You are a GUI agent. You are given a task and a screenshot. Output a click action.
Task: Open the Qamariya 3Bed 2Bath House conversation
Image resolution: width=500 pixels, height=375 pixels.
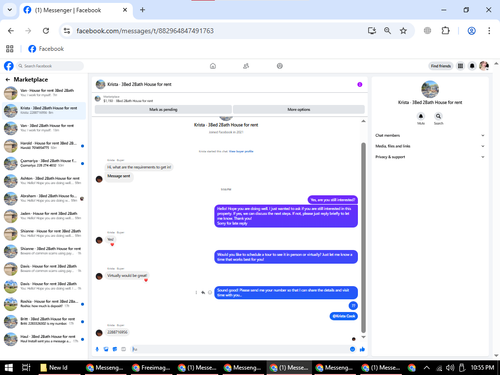[x=44, y=163]
